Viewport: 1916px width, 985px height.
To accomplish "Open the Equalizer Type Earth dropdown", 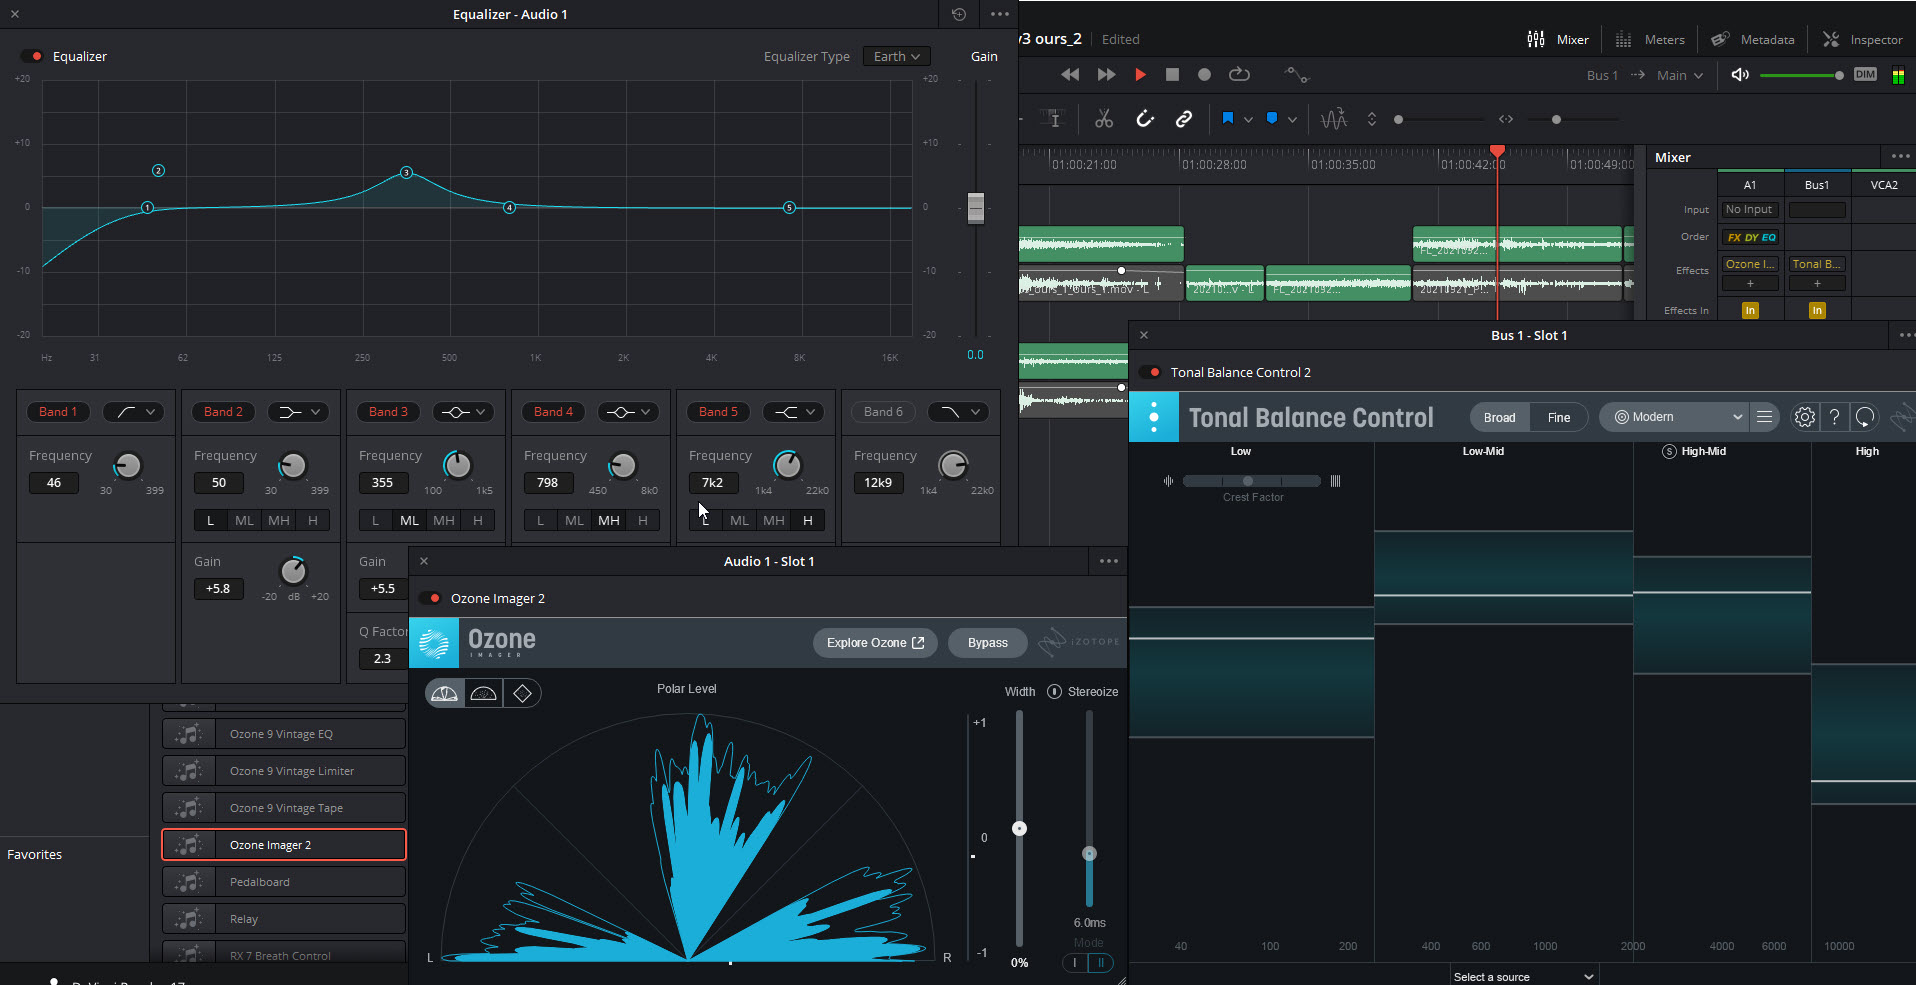I will tap(895, 56).
